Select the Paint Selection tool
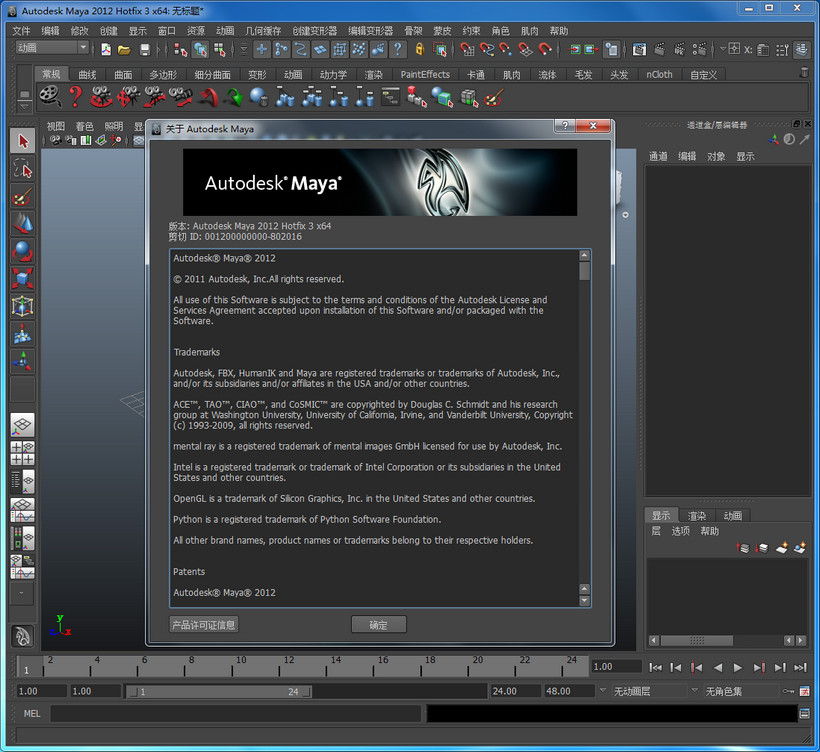This screenshot has height=752, width=820. [22, 197]
